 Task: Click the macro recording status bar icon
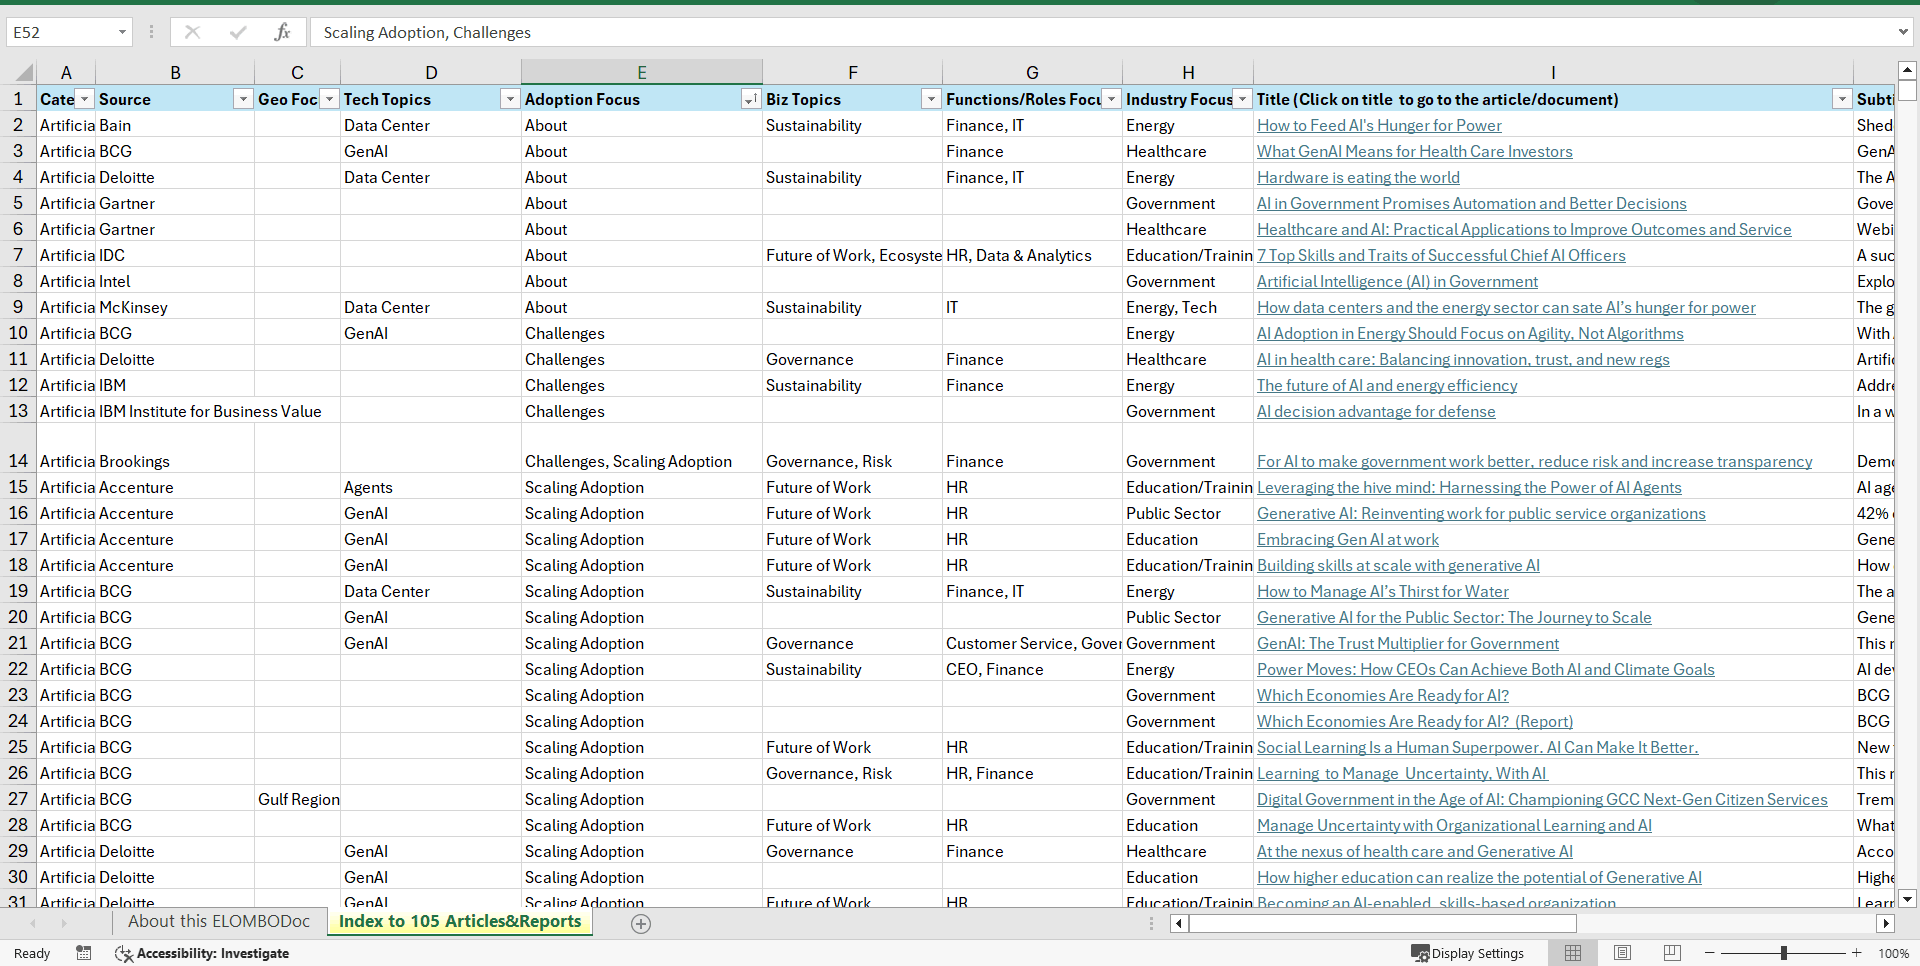(84, 953)
